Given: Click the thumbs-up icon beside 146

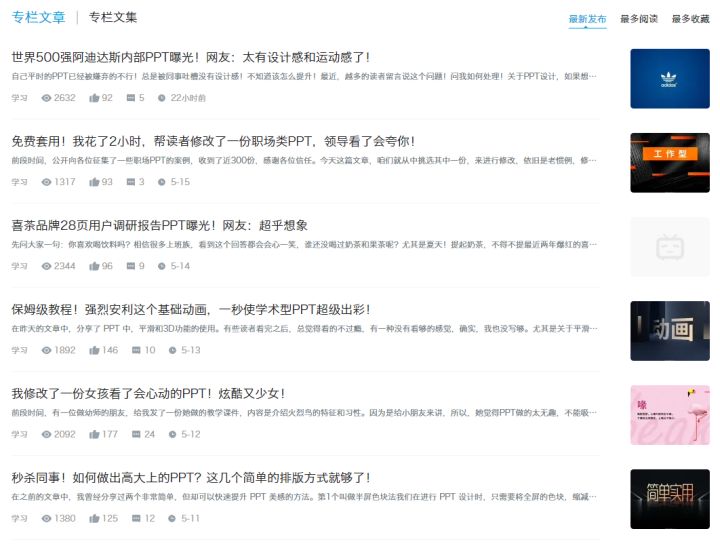Looking at the screenshot, I should (x=94, y=350).
